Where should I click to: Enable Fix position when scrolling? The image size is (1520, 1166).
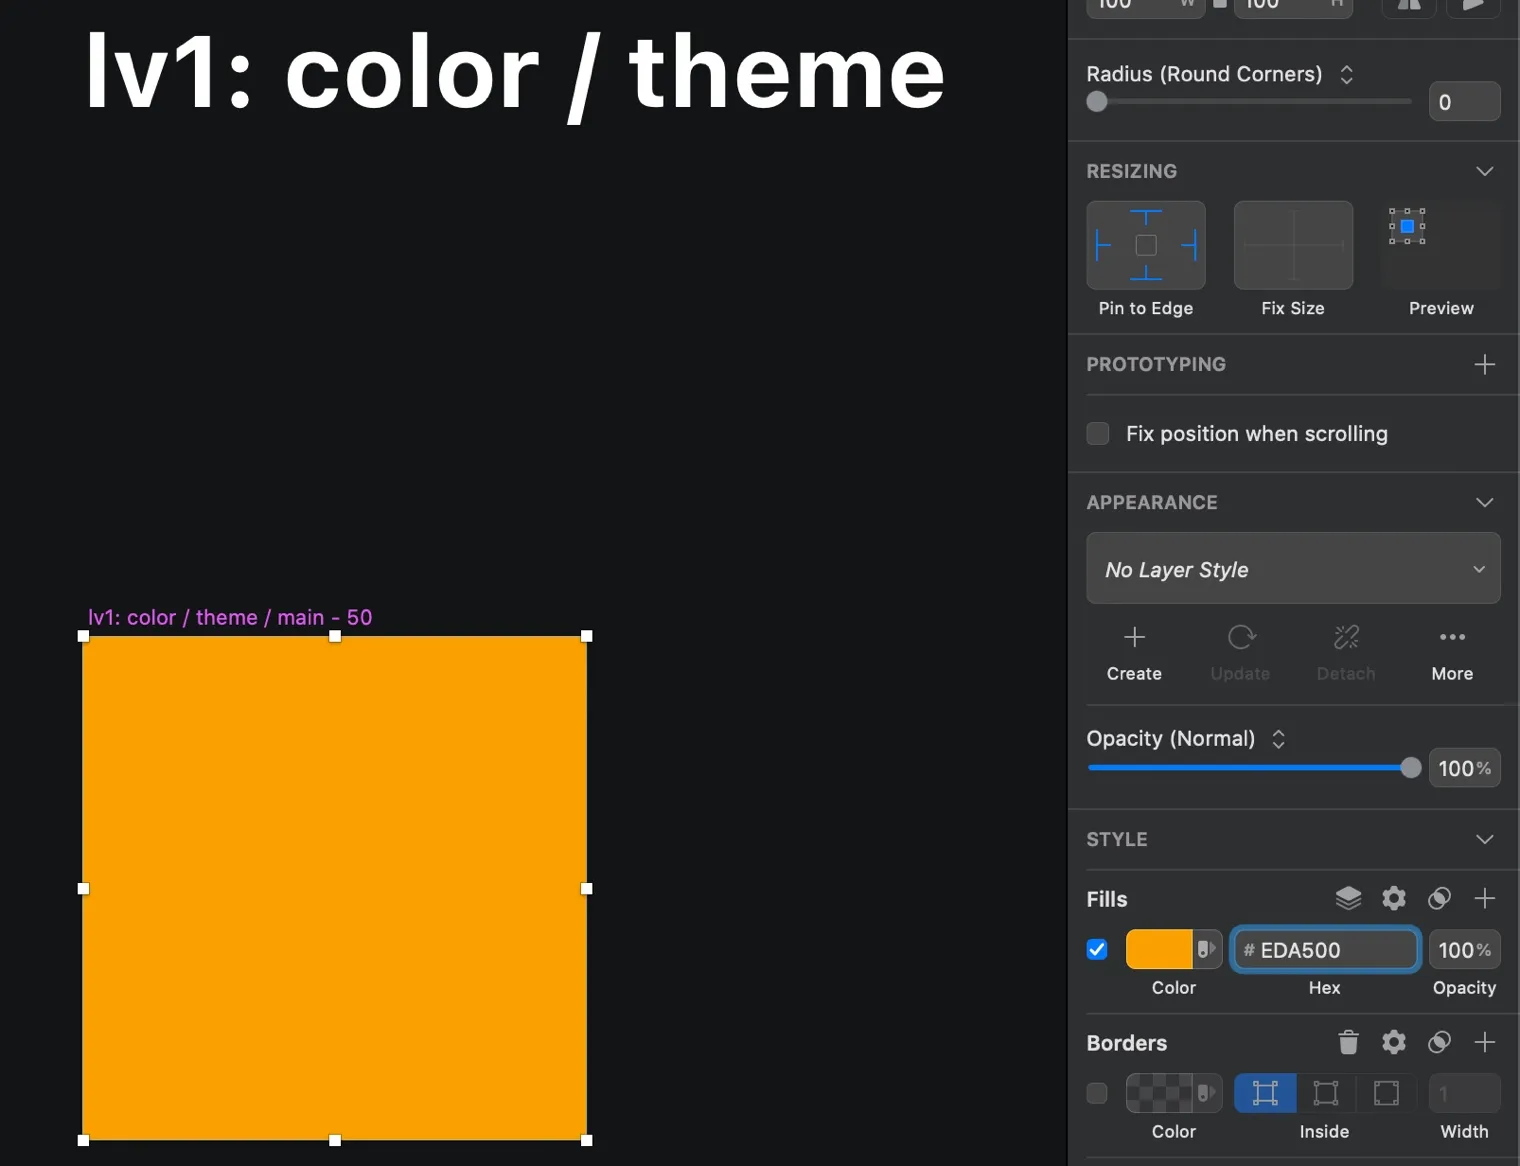(x=1097, y=434)
